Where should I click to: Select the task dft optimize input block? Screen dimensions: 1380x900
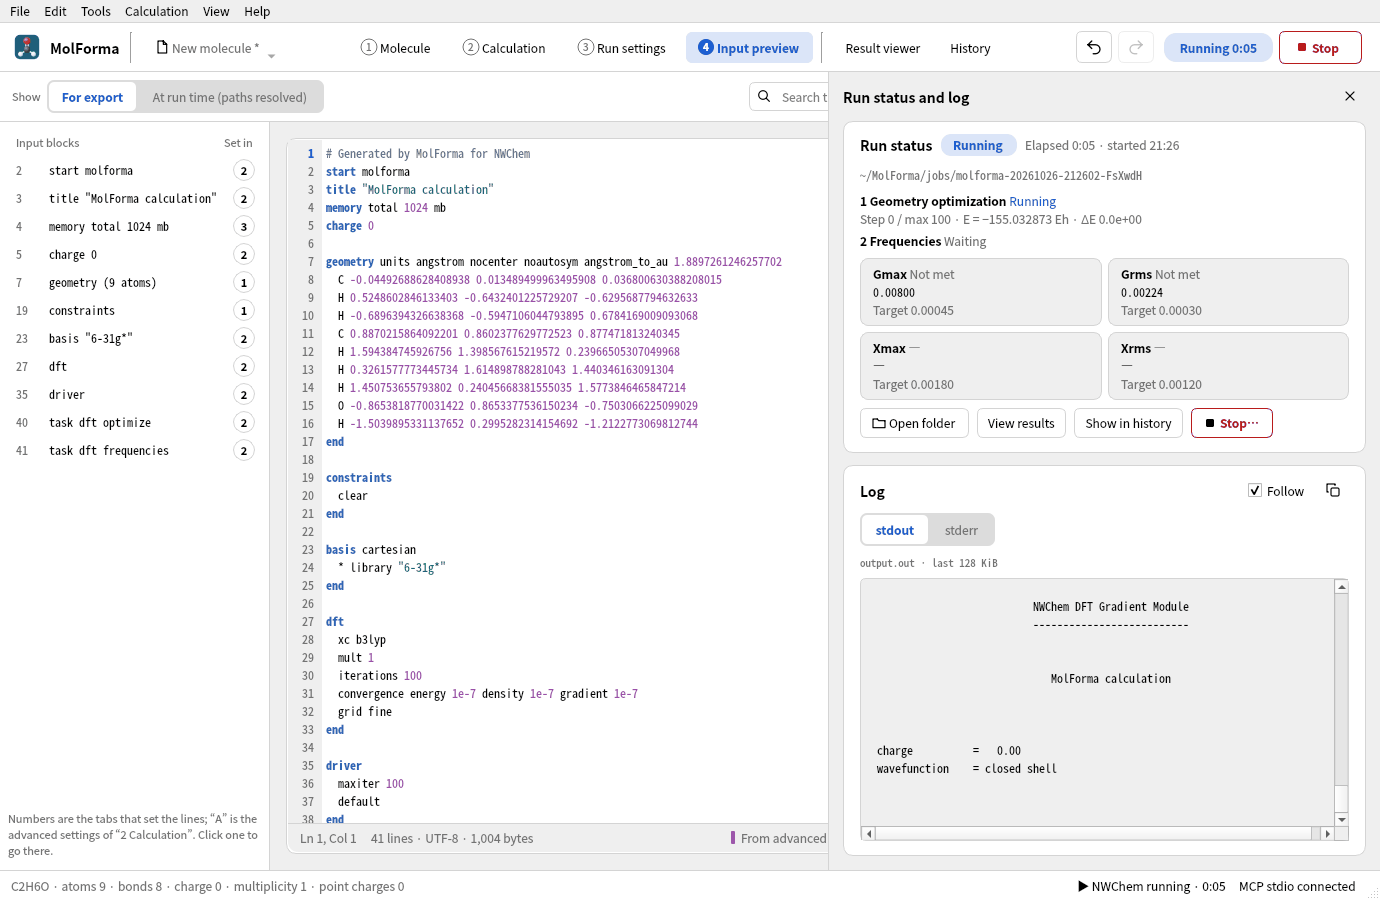coord(135,423)
